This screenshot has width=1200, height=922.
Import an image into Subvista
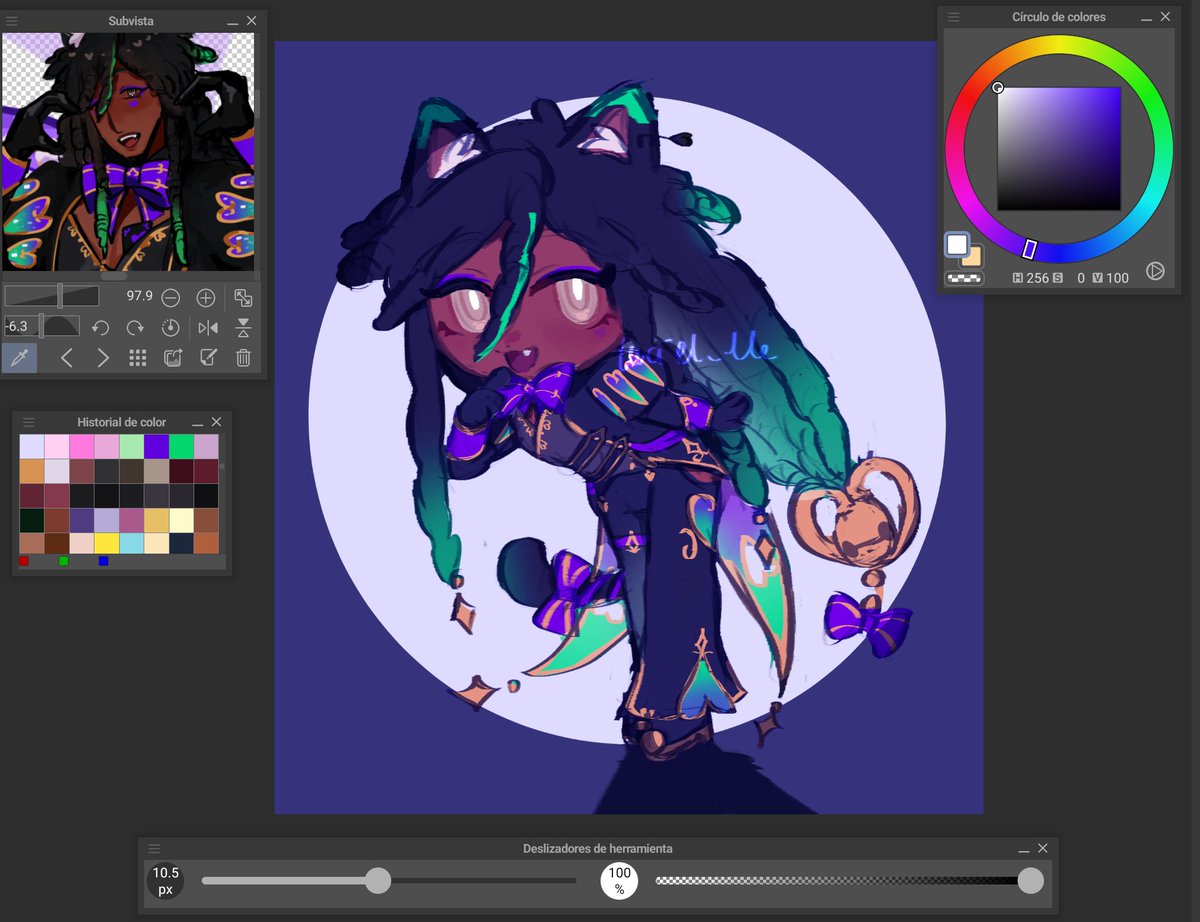coord(173,357)
